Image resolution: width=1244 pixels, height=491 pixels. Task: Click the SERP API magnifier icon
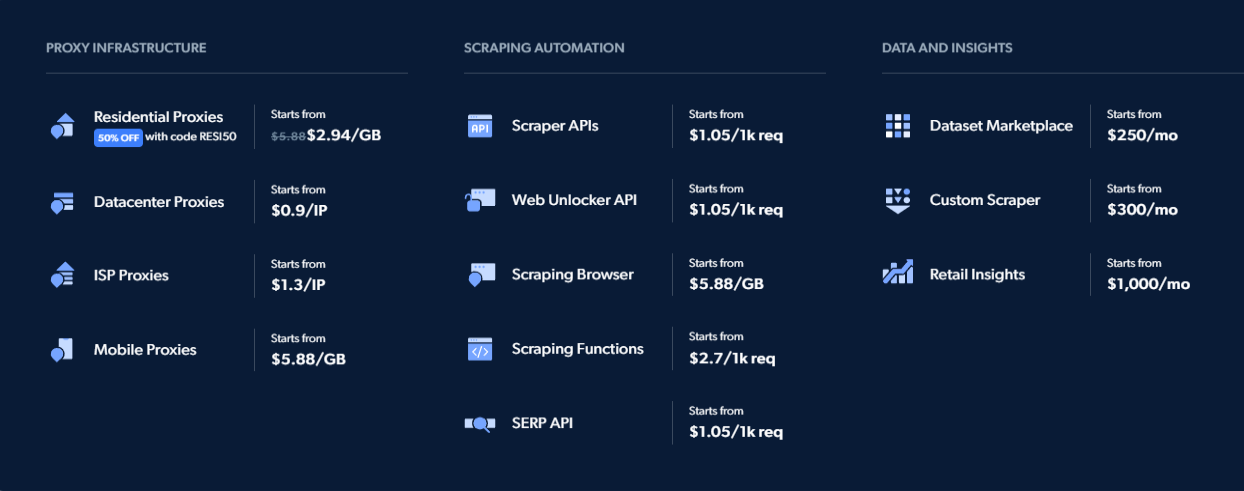(x=480, y=423)
